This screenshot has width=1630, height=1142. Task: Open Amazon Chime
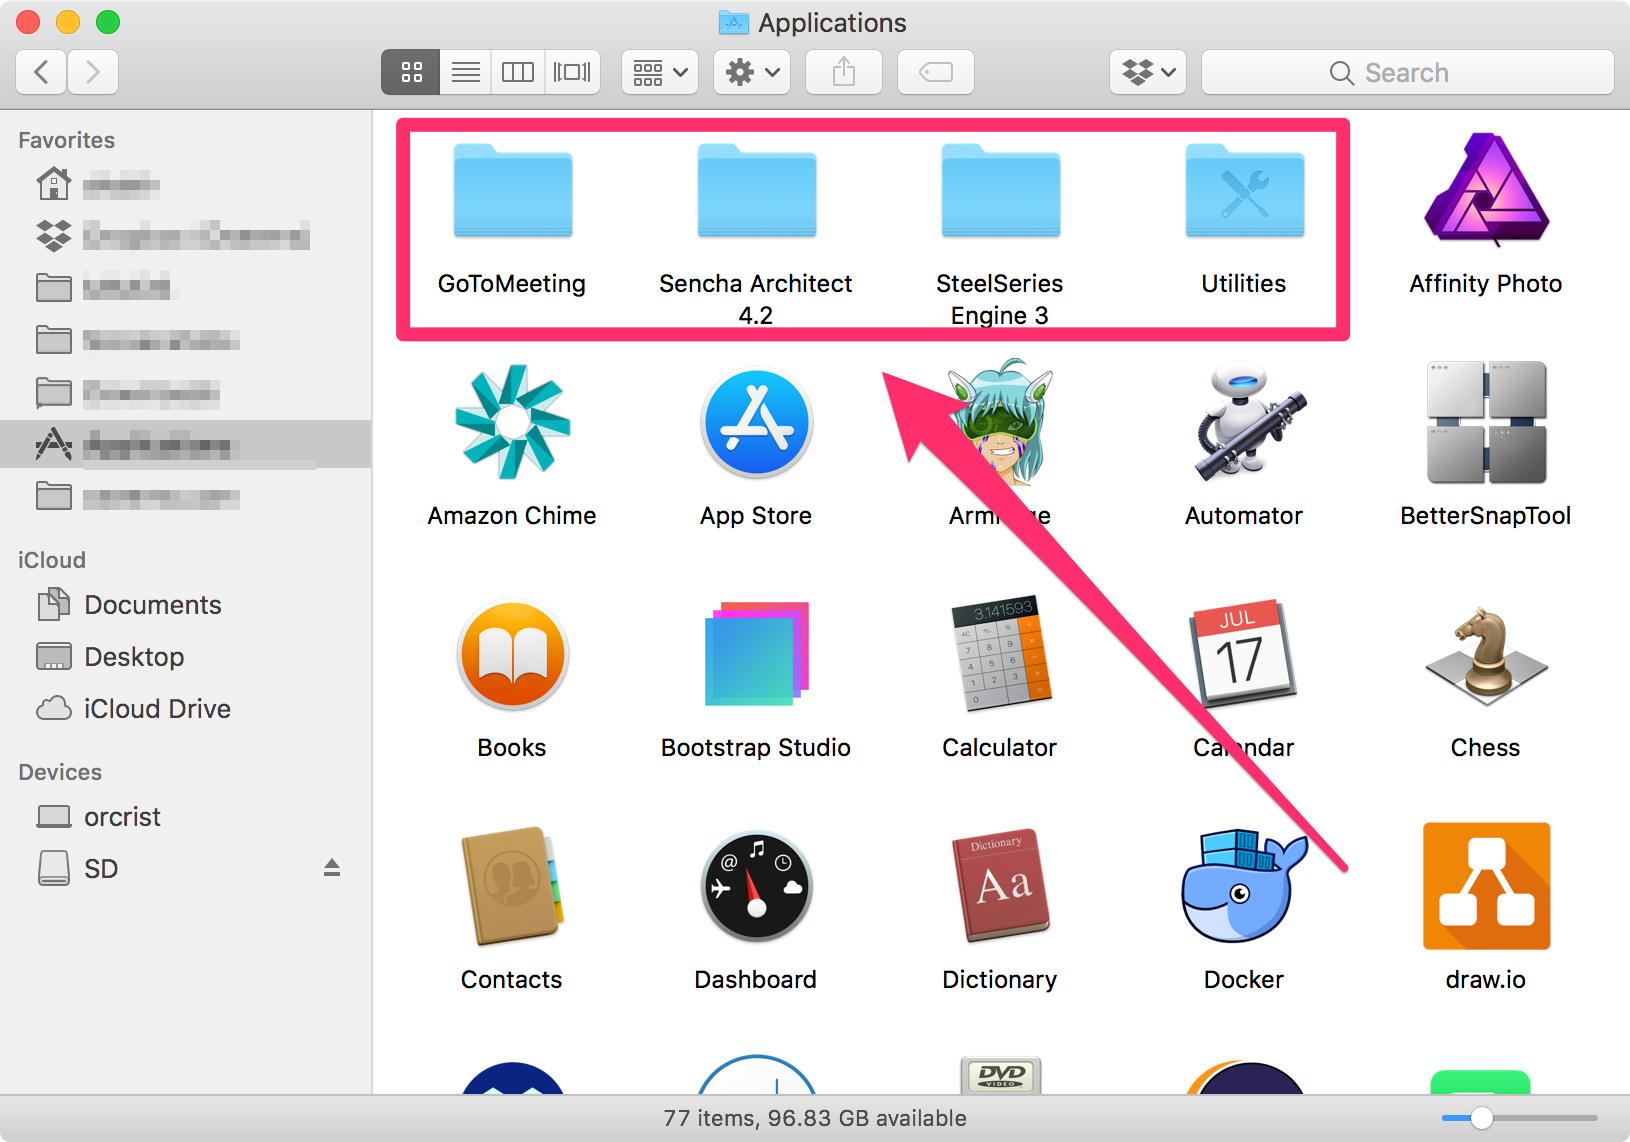(x=512, y=423)
